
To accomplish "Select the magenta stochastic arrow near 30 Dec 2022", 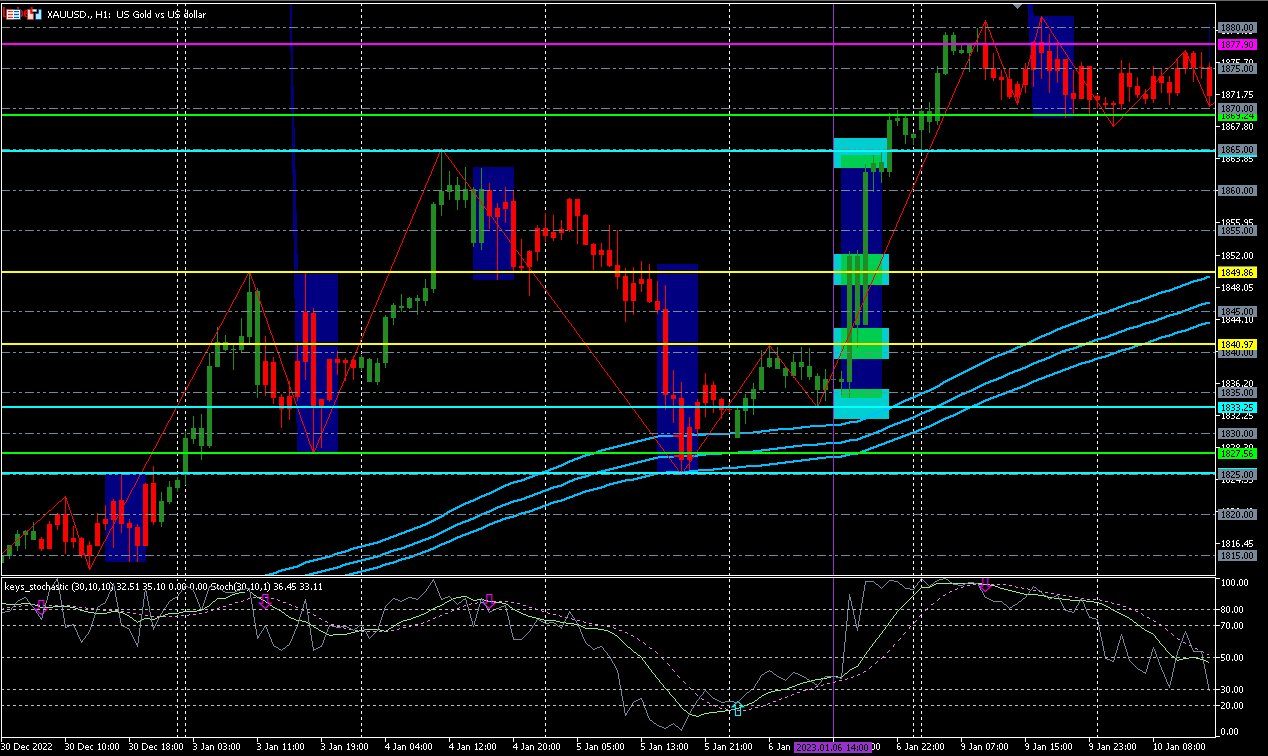I will click(41, 607).
